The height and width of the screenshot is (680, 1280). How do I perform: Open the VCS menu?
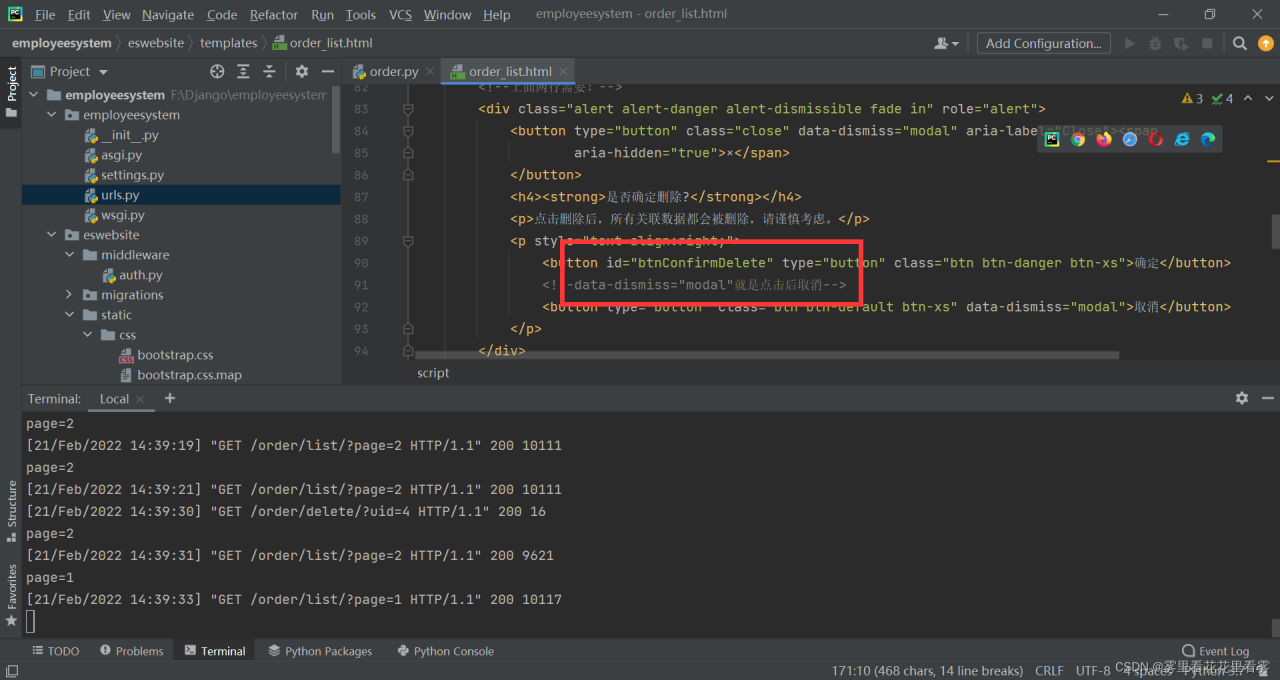[400, 15]
